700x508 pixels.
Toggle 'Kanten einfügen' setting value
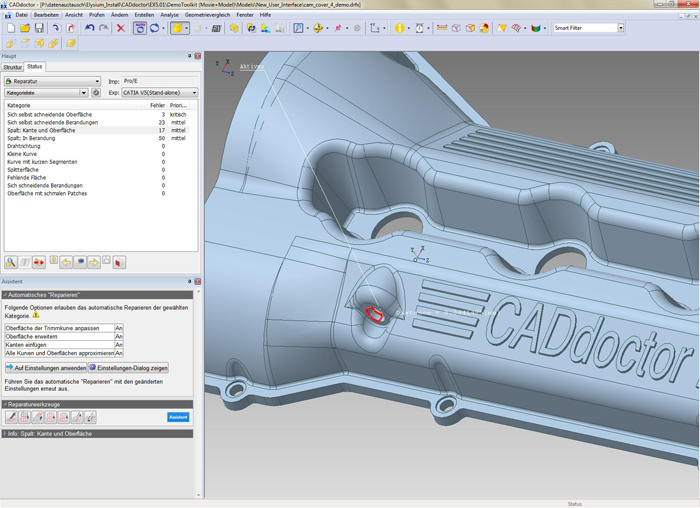[x=119, y=344]
